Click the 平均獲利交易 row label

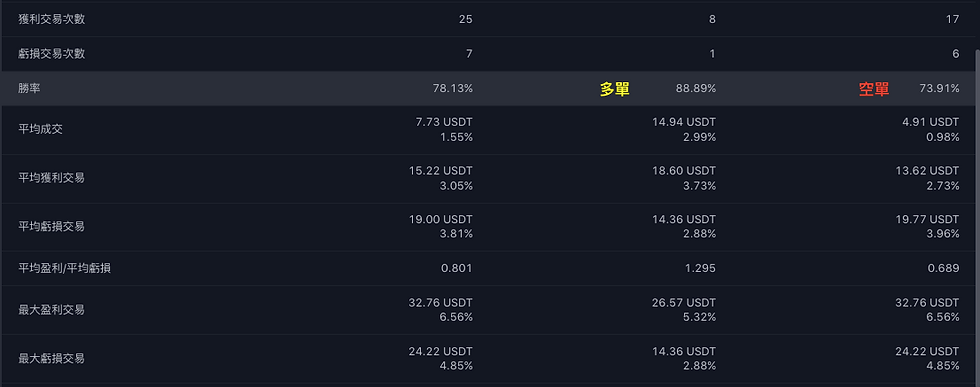point(52,178)
